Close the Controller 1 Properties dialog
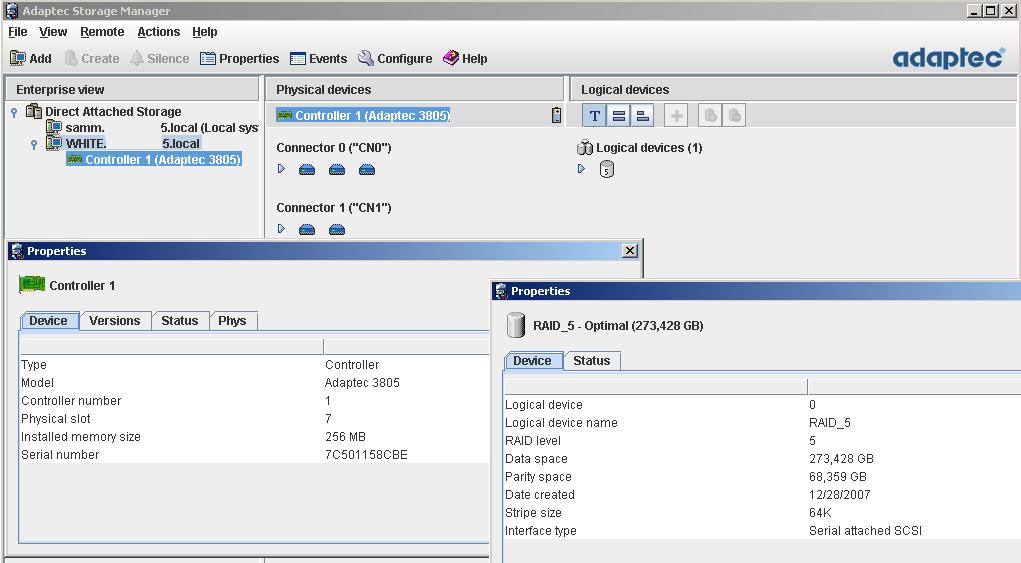 click(x=630, y=251)
